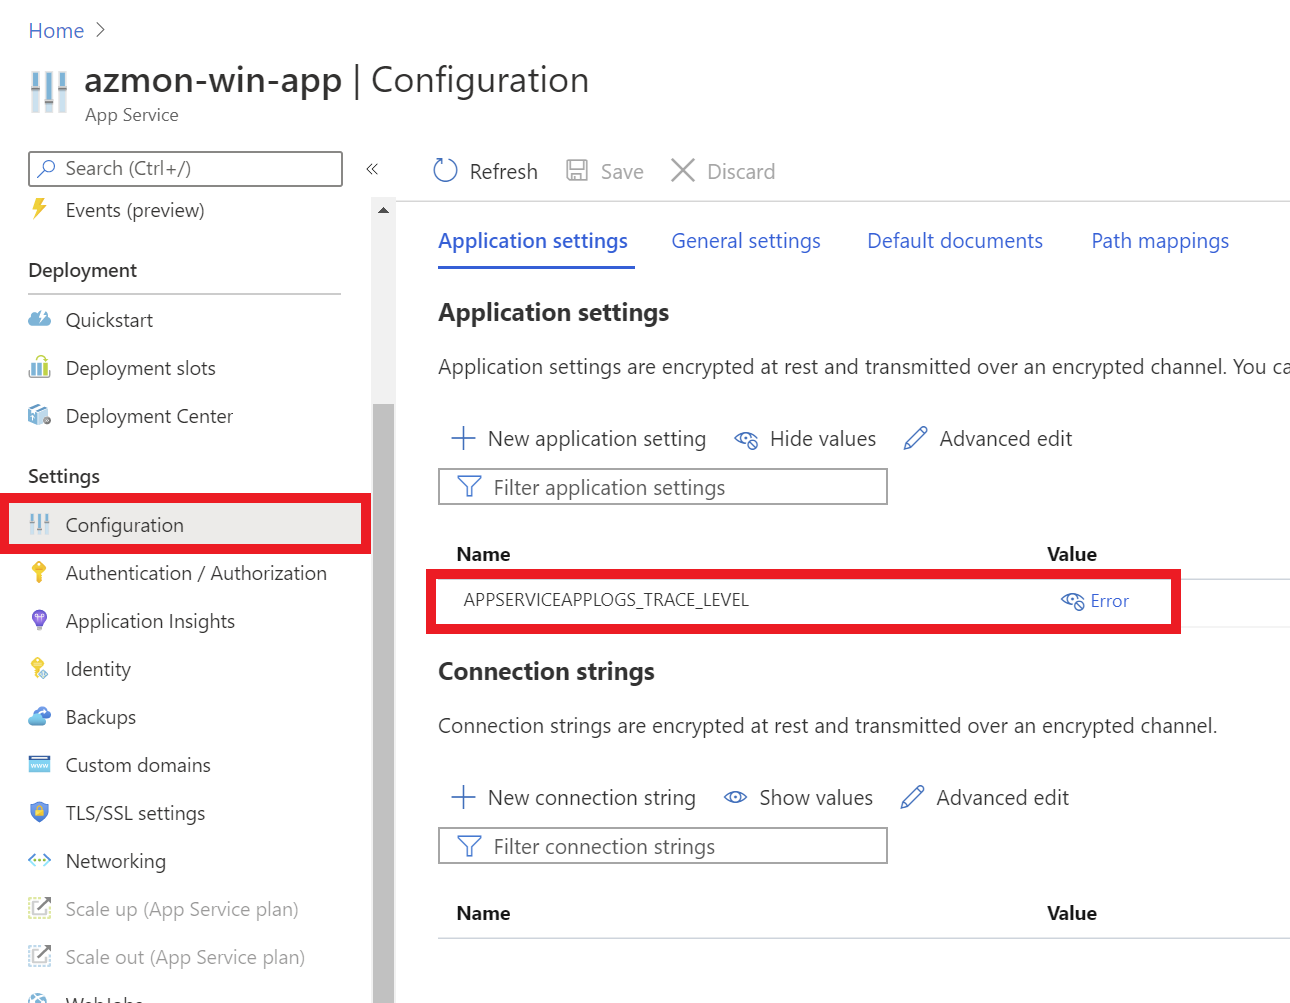Click the Backups cloud icon
The image size is (1290, 1003).
click(39, 717)
